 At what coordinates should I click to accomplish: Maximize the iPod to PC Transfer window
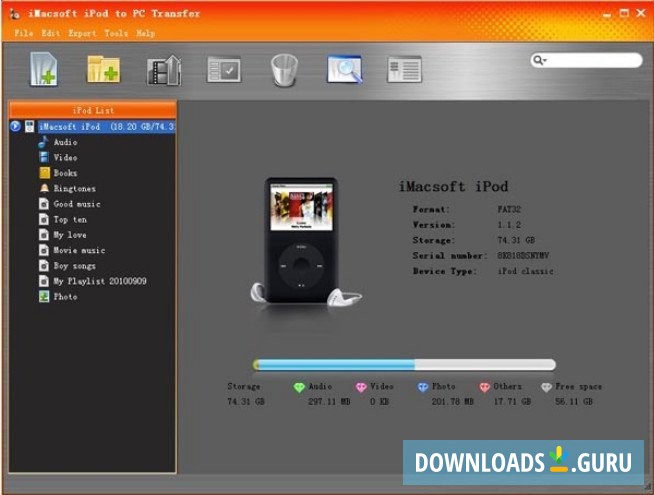[624, 13]
